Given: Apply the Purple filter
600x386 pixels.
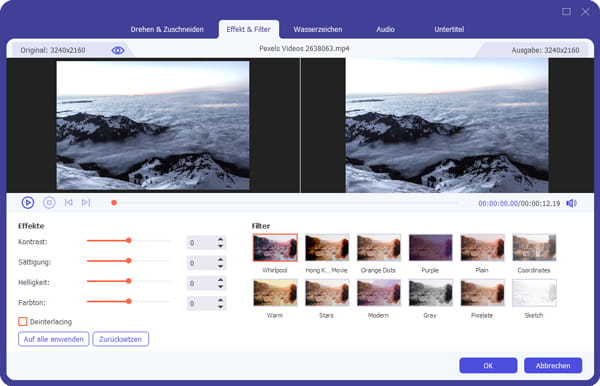Looking at the screenshot, I should click(430, 248).
